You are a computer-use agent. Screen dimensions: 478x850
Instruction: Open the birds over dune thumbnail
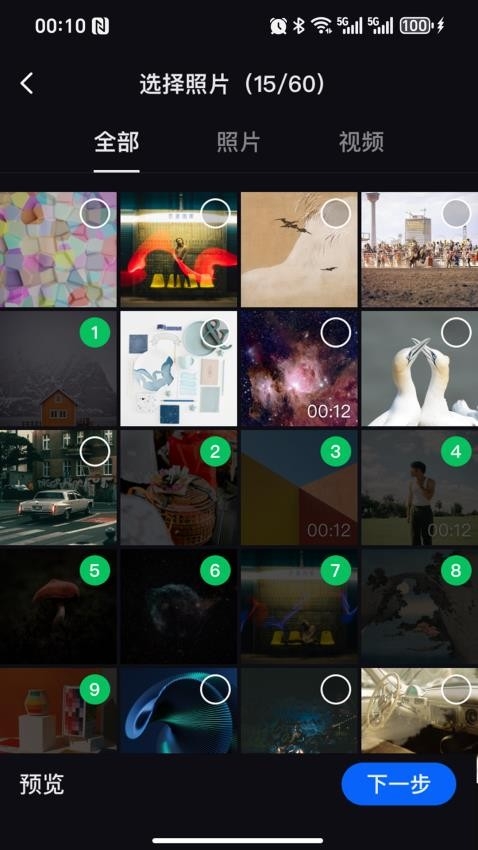[x=299, y=249]
